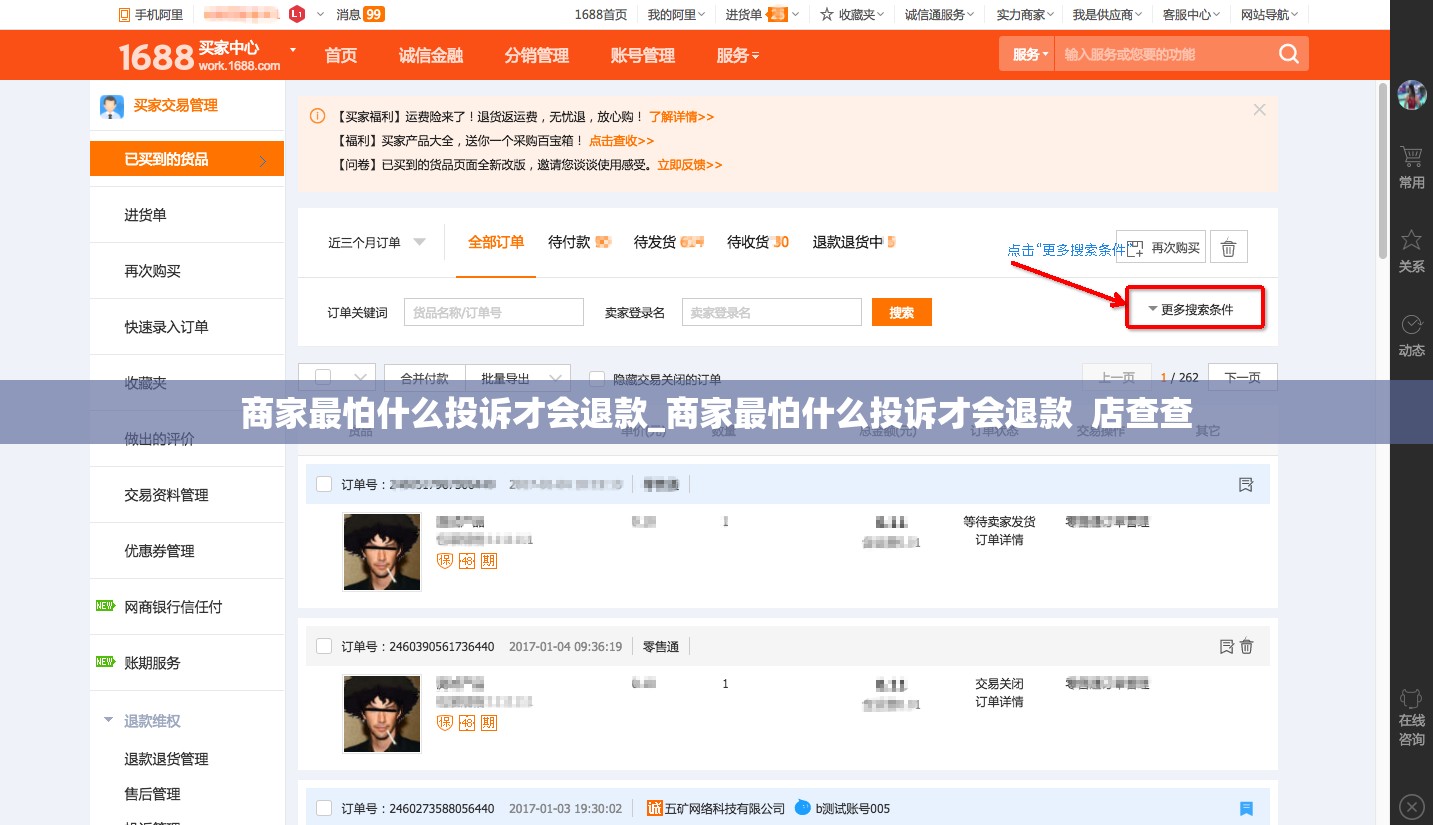Expand 更多搜索条件 options
The image size is (1433, 825).
[x=1195, y=309]
